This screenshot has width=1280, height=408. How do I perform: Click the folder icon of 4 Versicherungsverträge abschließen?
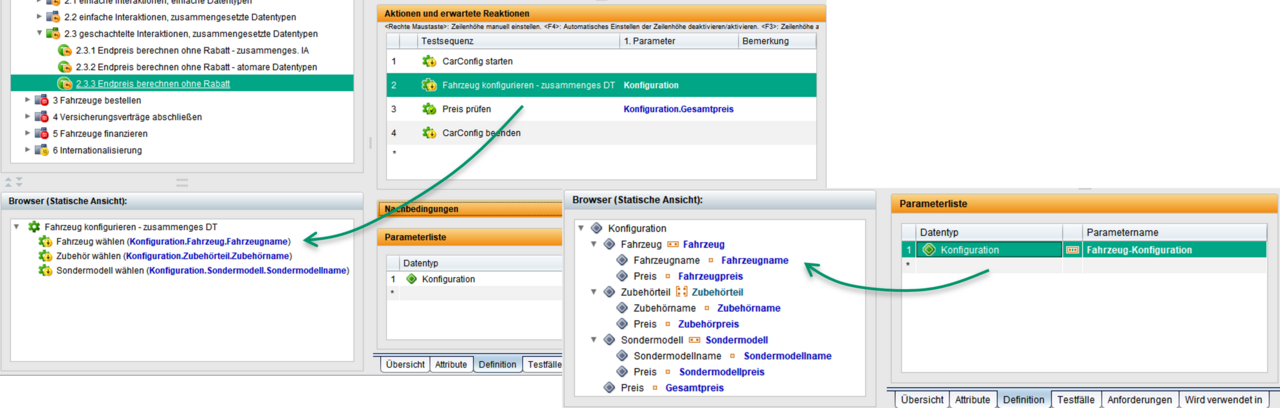tap(42, 117)
